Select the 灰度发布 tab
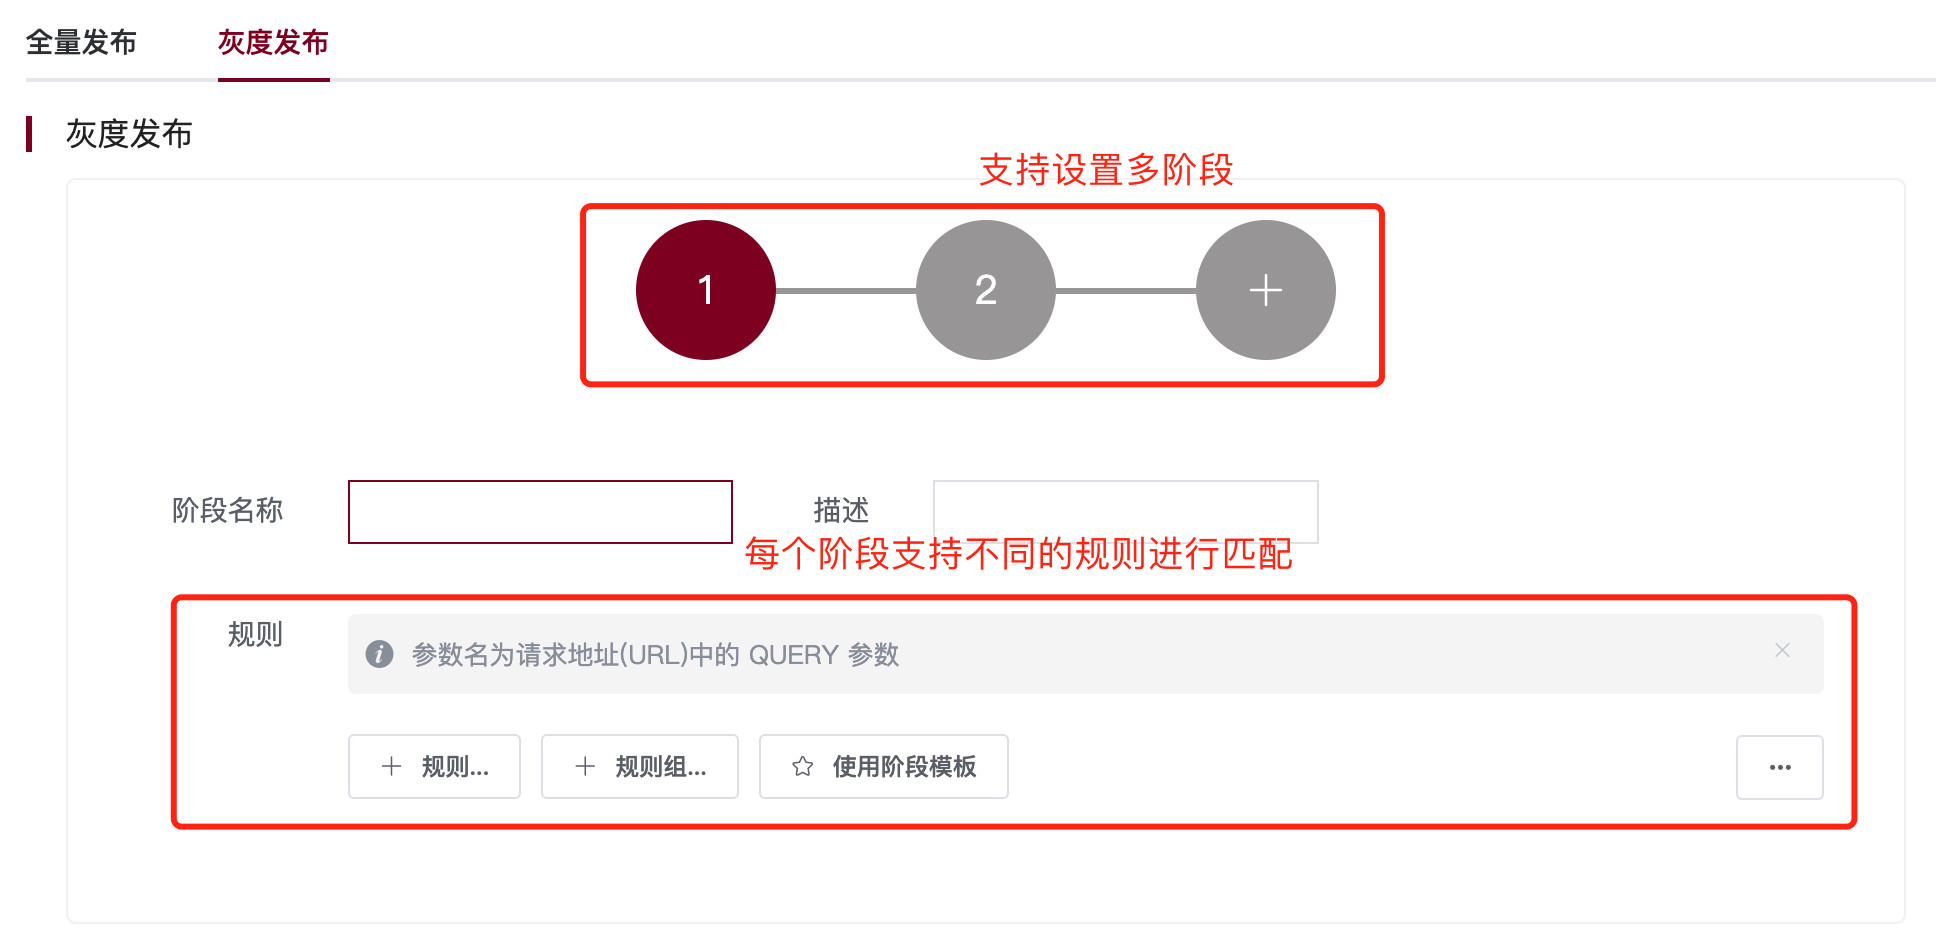 273,42
